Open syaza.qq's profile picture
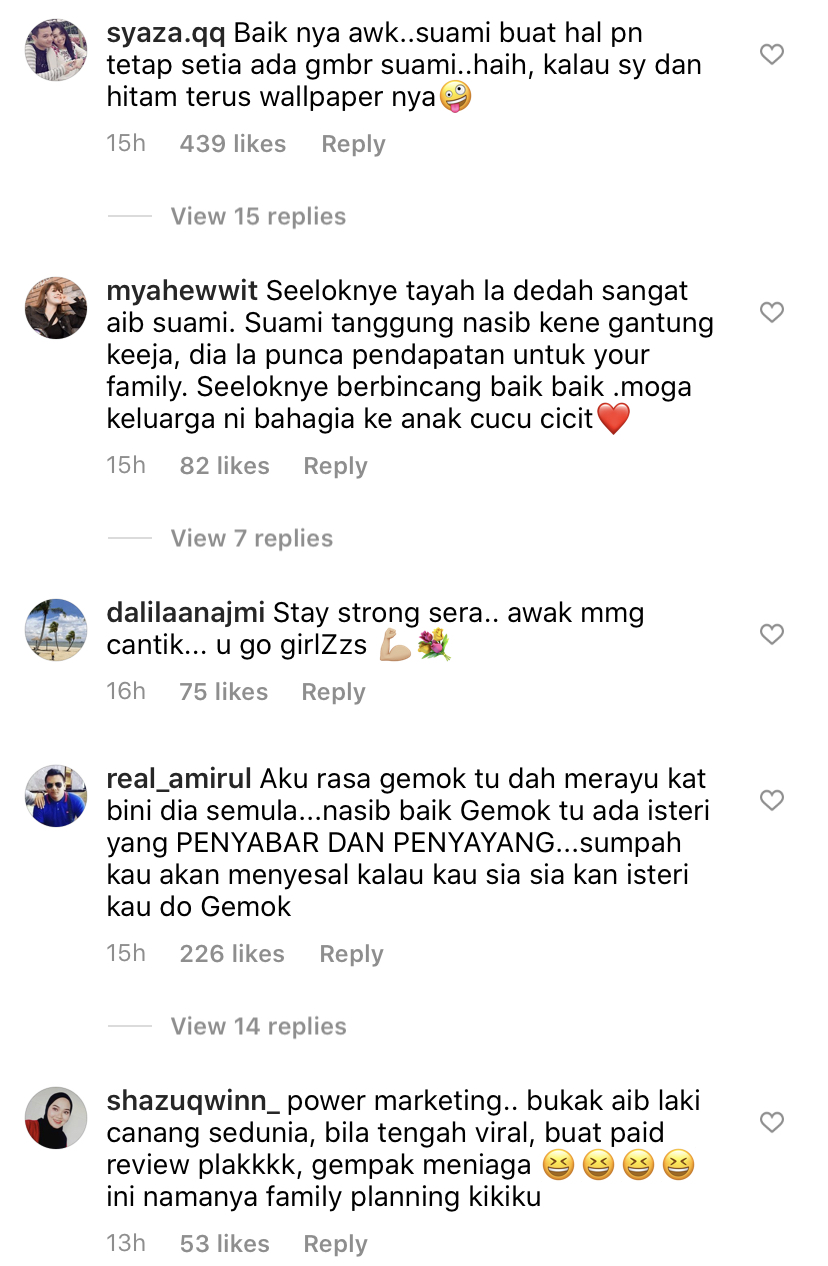The image size is (828, 1266). click(56, 48)
